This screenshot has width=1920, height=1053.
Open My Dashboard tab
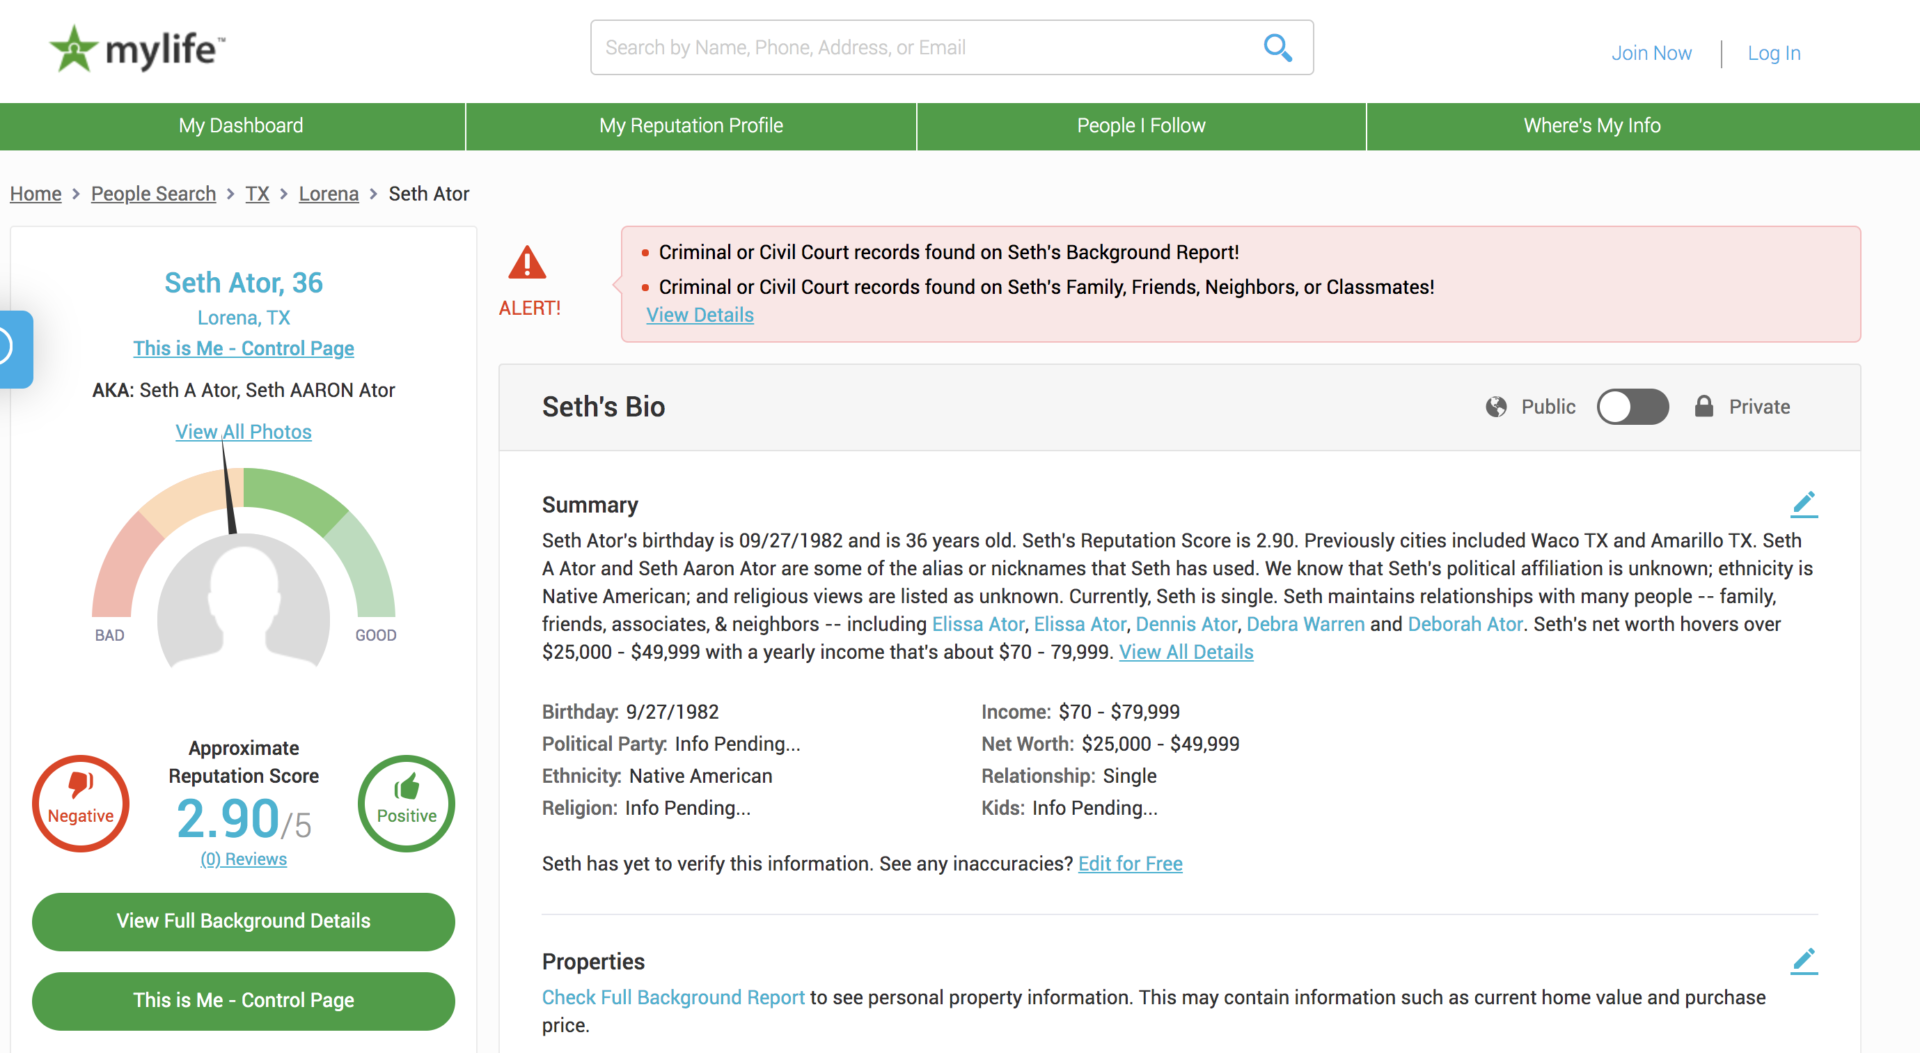click(x=241, y=126)
